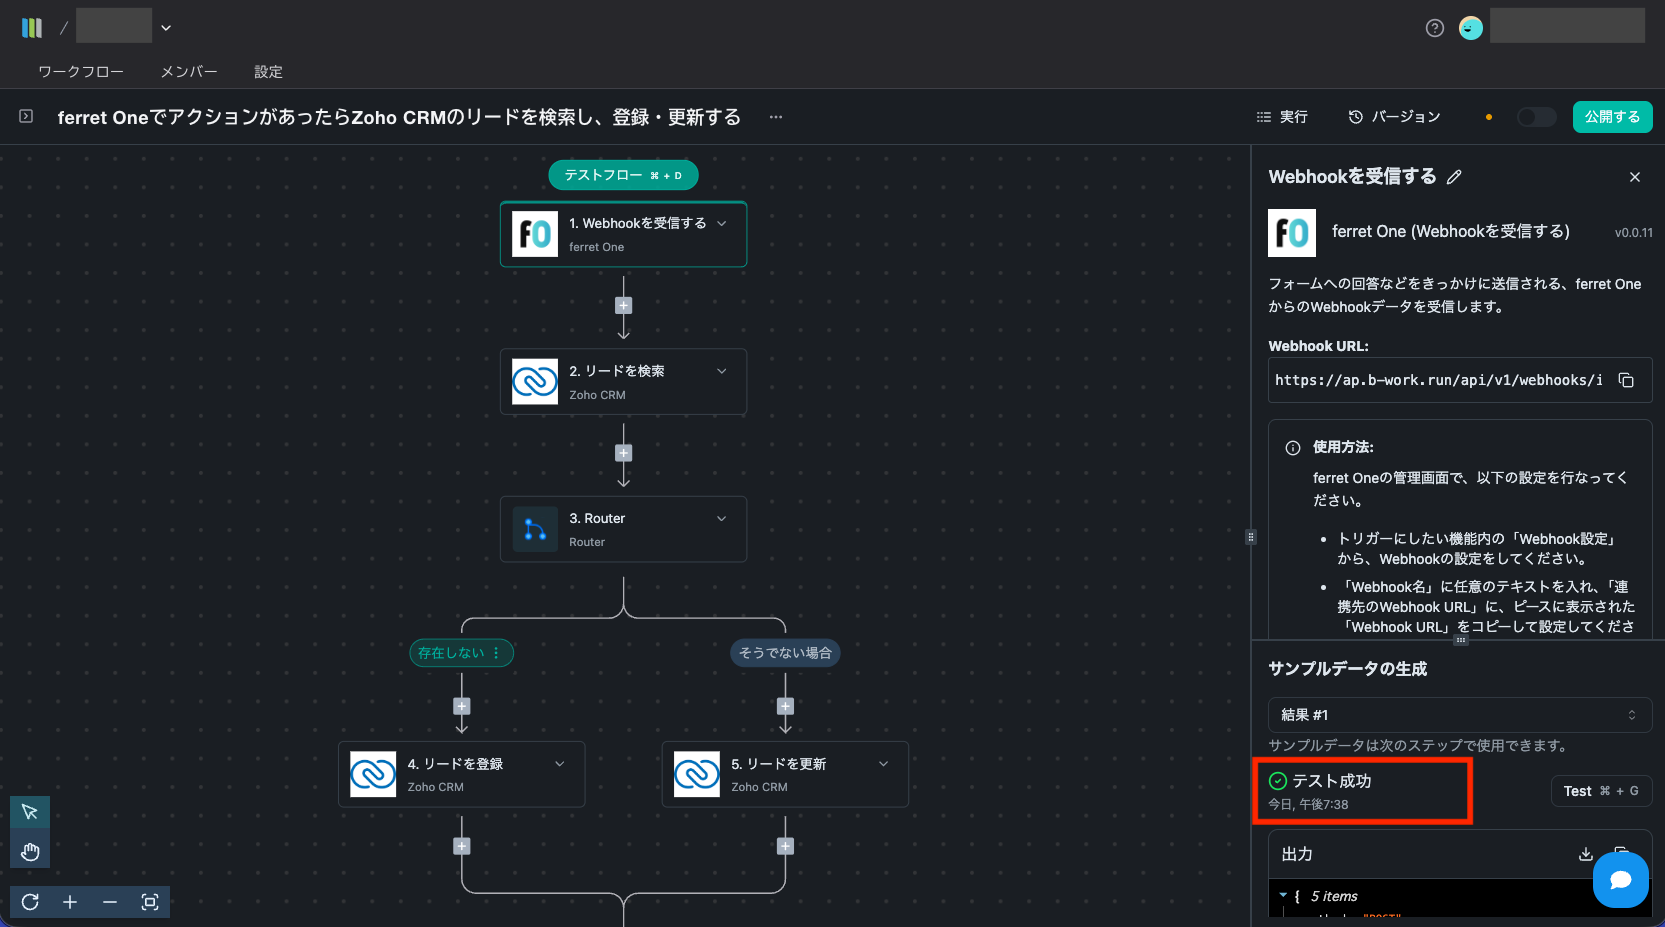
Task: Download the output data
Action: point(1585,854)
